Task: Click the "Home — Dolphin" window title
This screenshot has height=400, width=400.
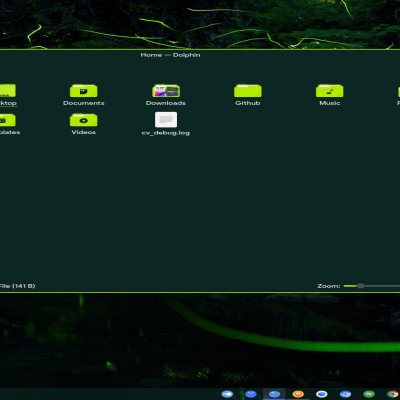Action: 170,55
